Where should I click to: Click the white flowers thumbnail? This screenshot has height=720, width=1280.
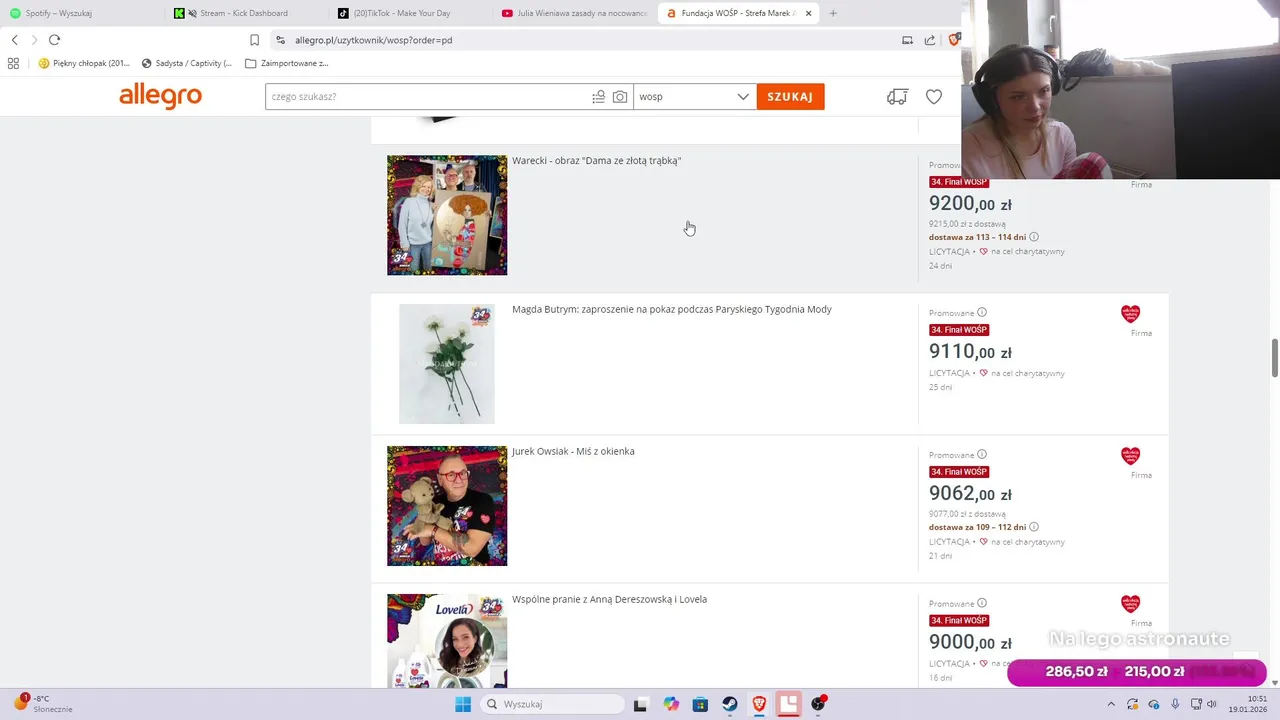pyautogui.click(x=447, y=363)
